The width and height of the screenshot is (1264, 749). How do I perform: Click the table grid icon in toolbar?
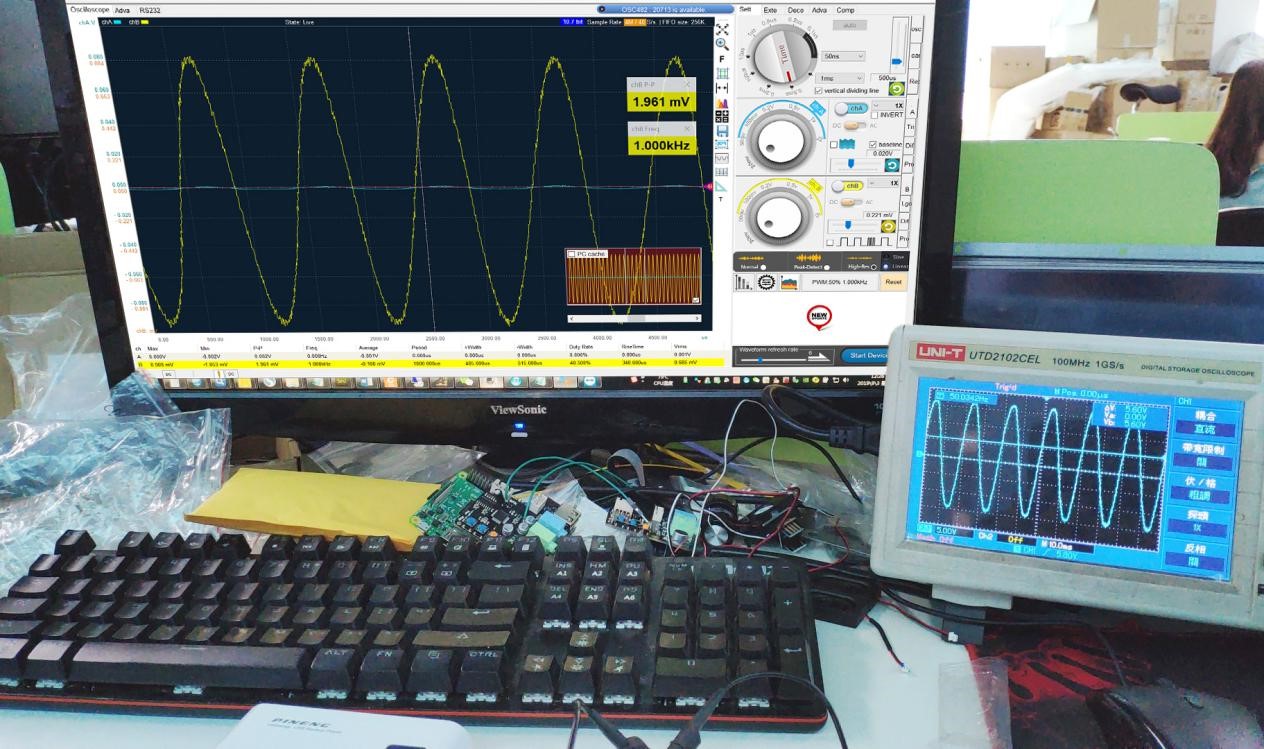[722, 172]
